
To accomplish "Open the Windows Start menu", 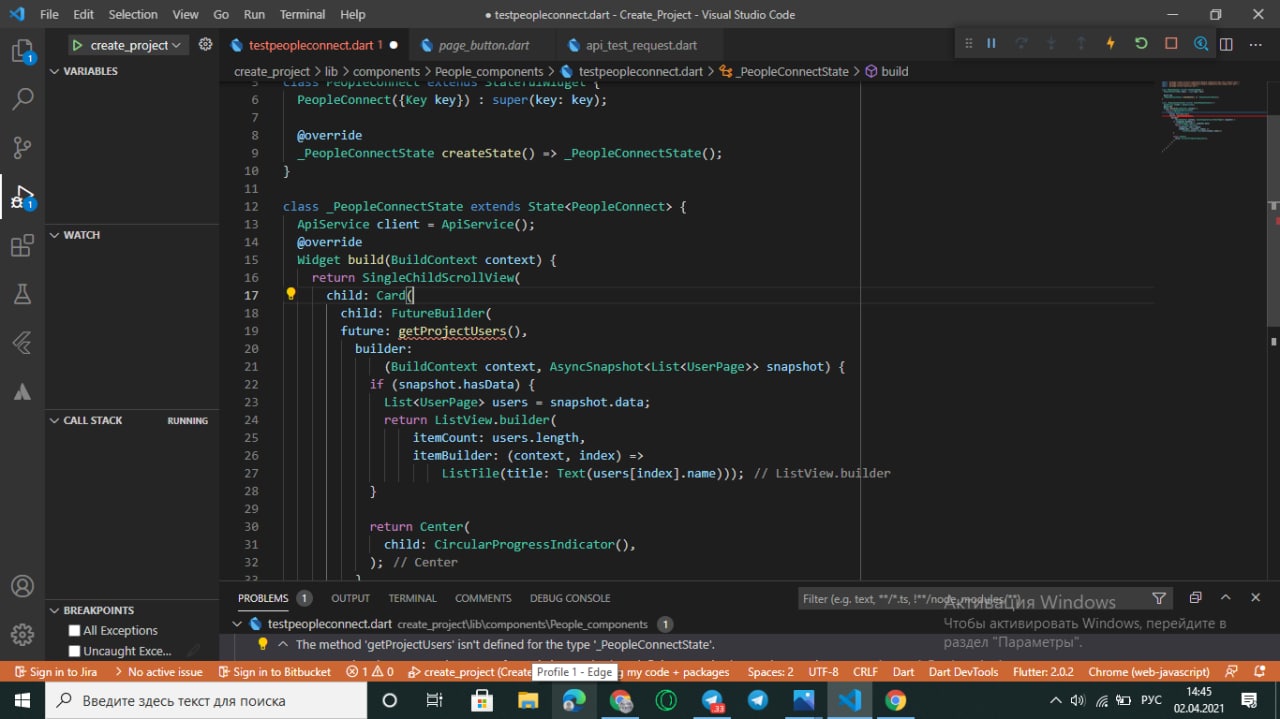I will tap(22, 700).
